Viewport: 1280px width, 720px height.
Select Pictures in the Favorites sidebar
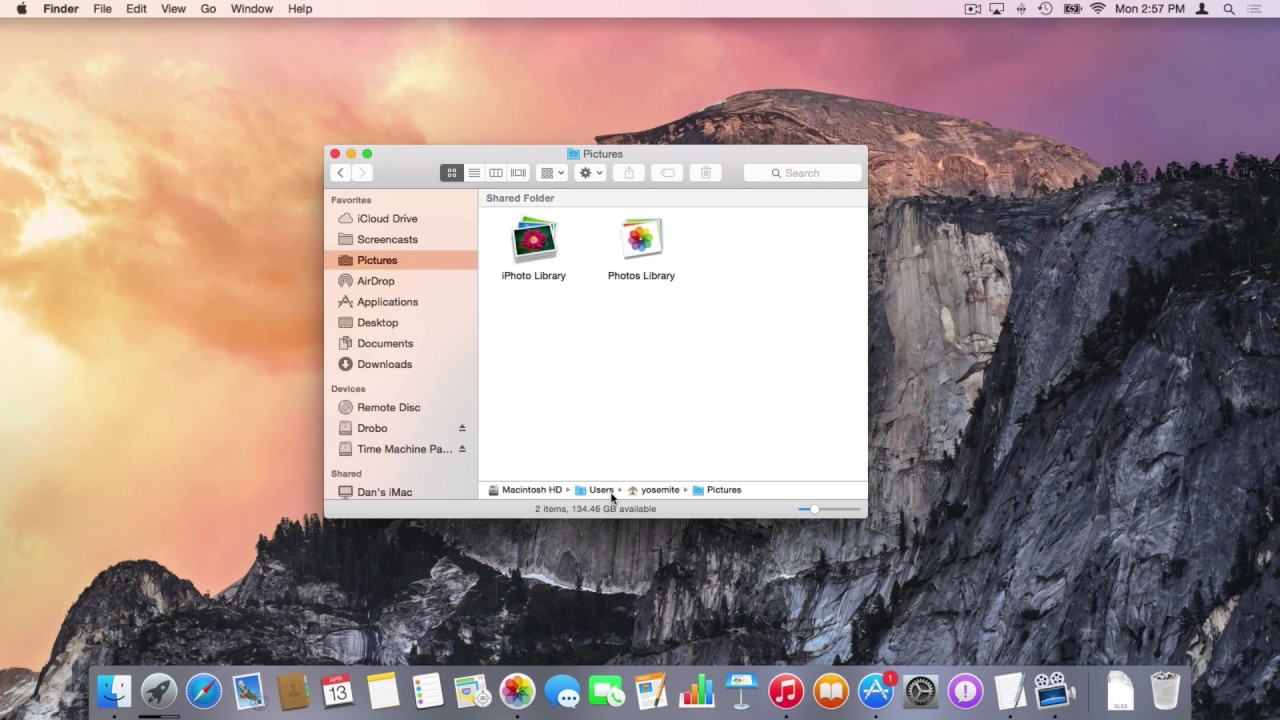400,260
